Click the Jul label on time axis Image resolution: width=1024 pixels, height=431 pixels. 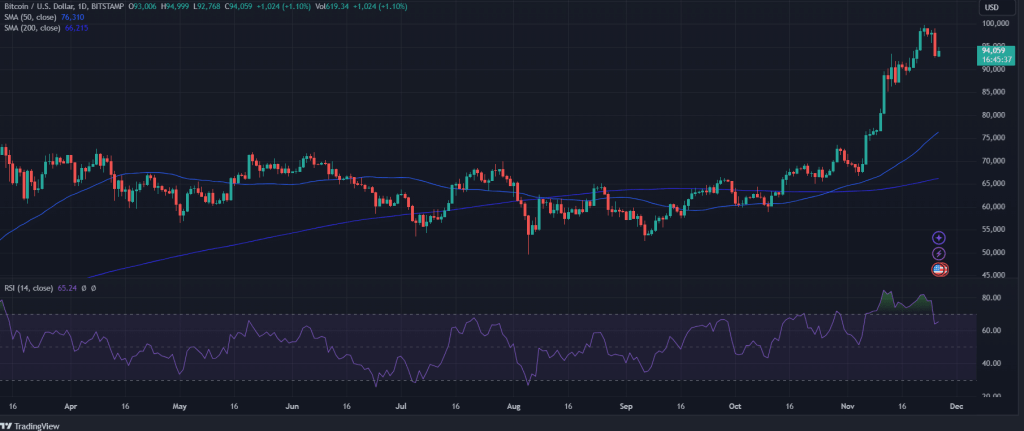coord(401,406)
